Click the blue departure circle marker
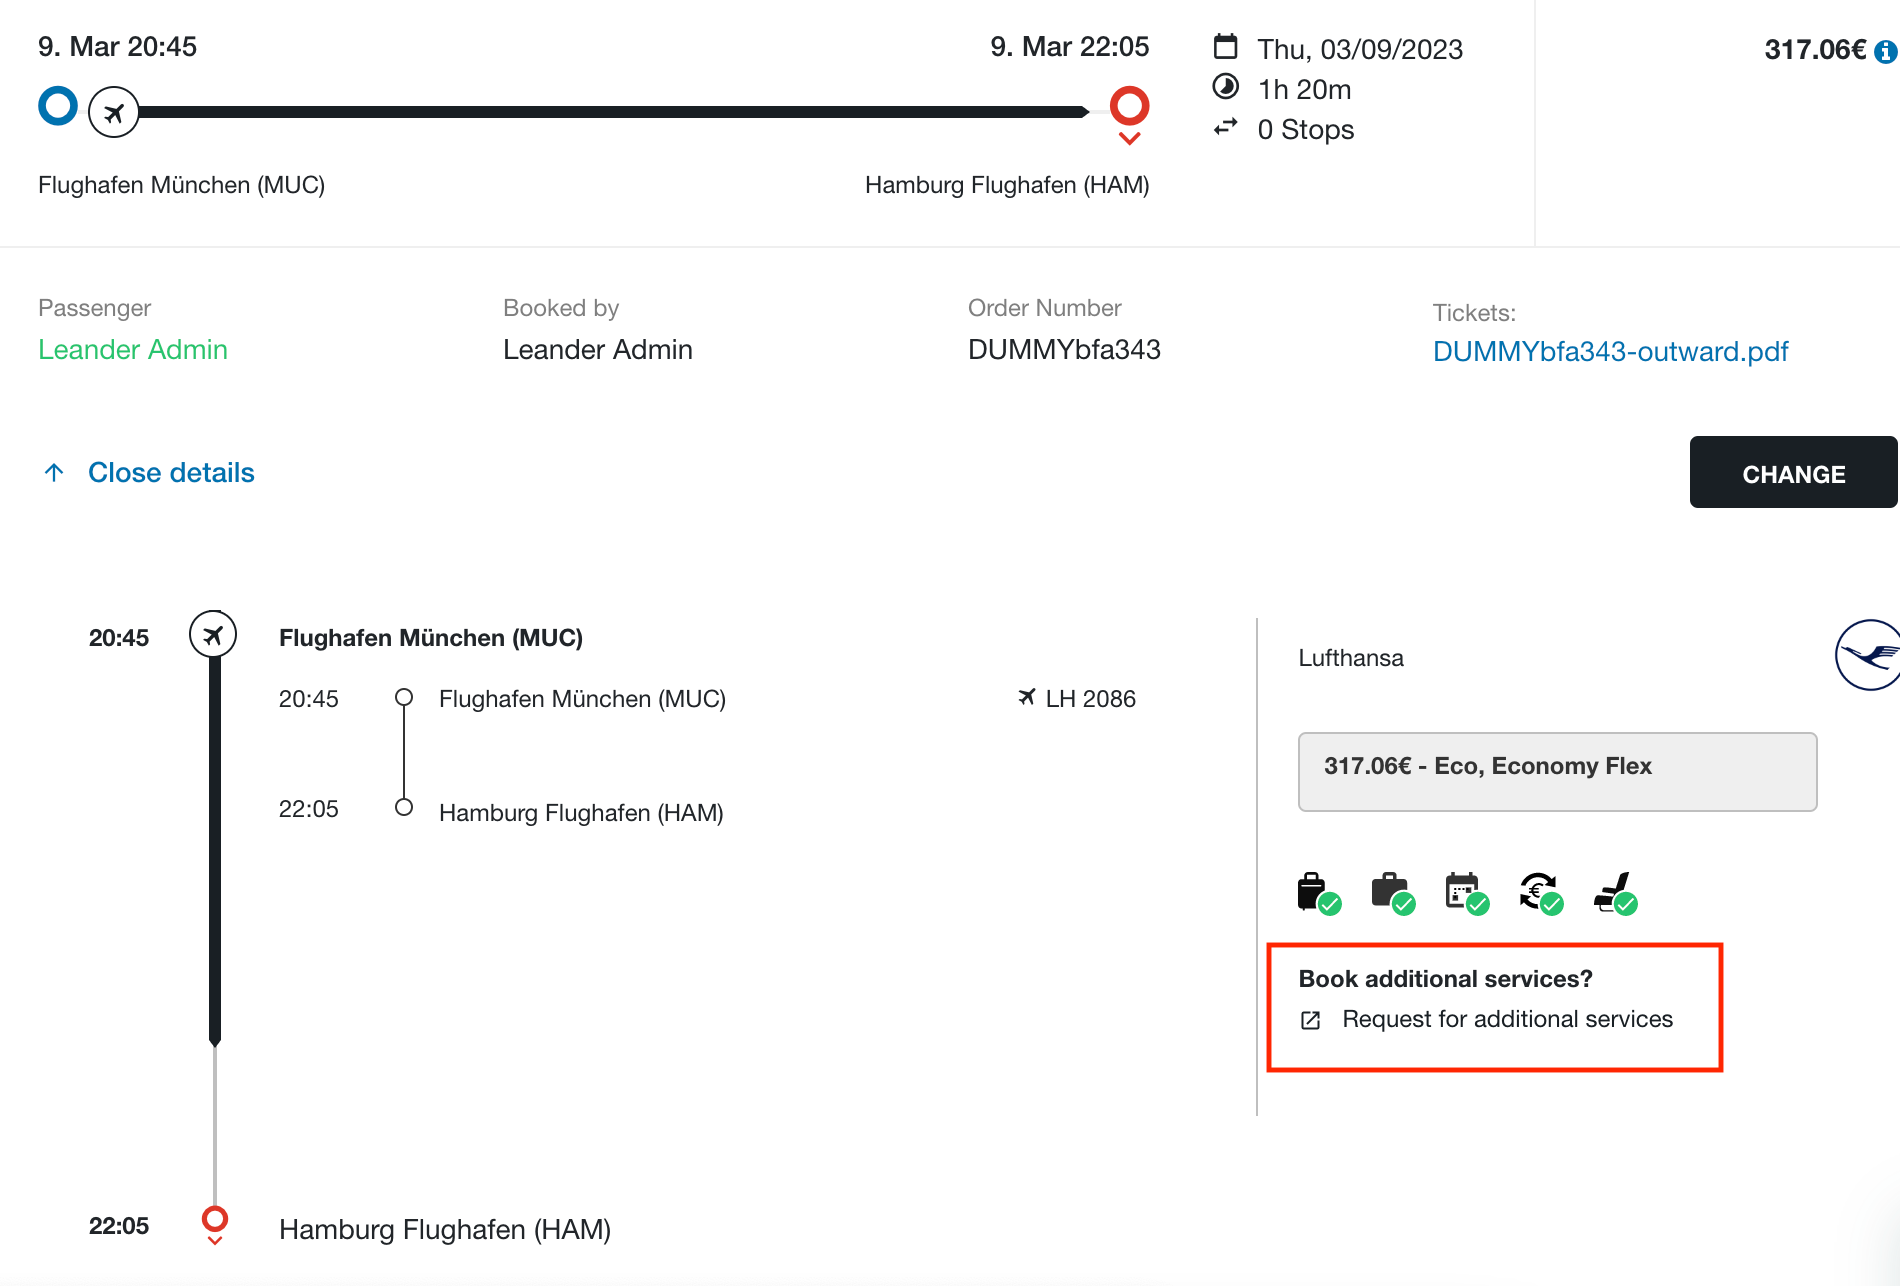The width and height of the screenshot is (1900, 1286). pos(58,106)
